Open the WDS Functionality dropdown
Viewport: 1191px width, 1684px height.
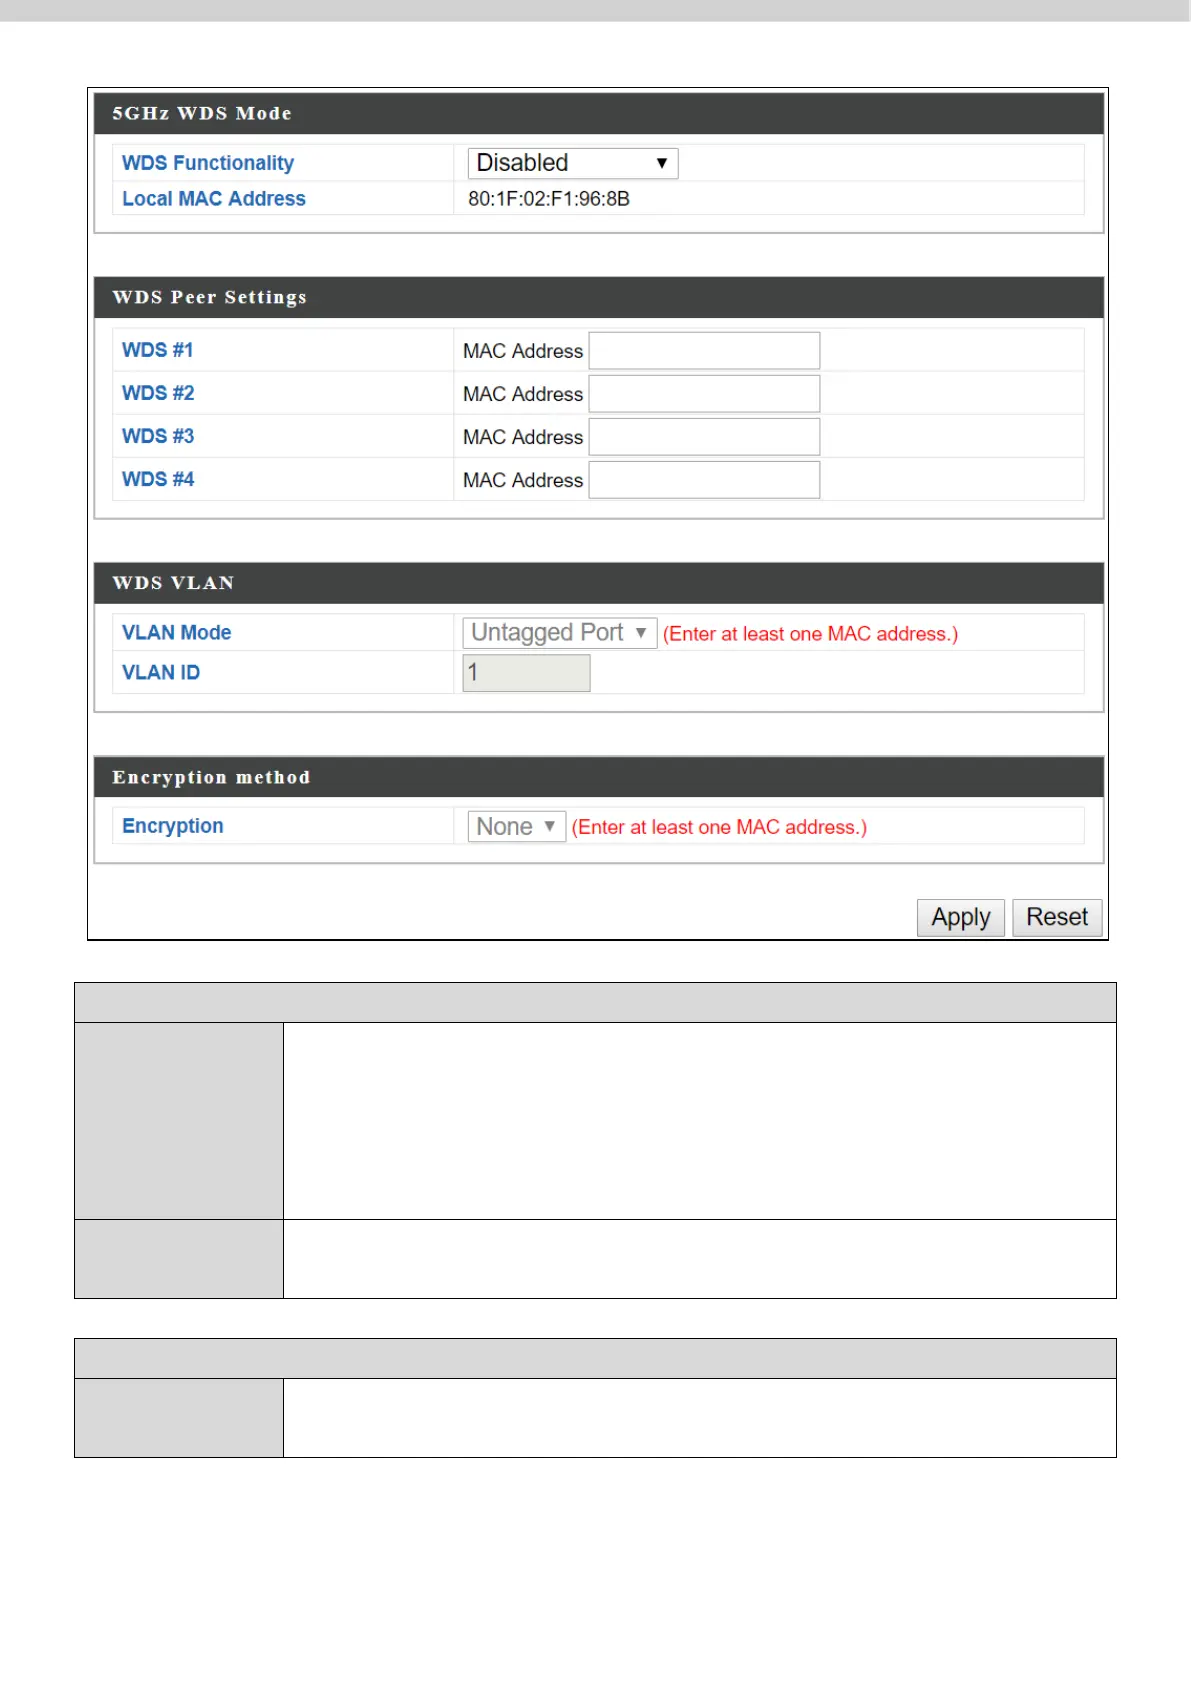coord(573,163)
